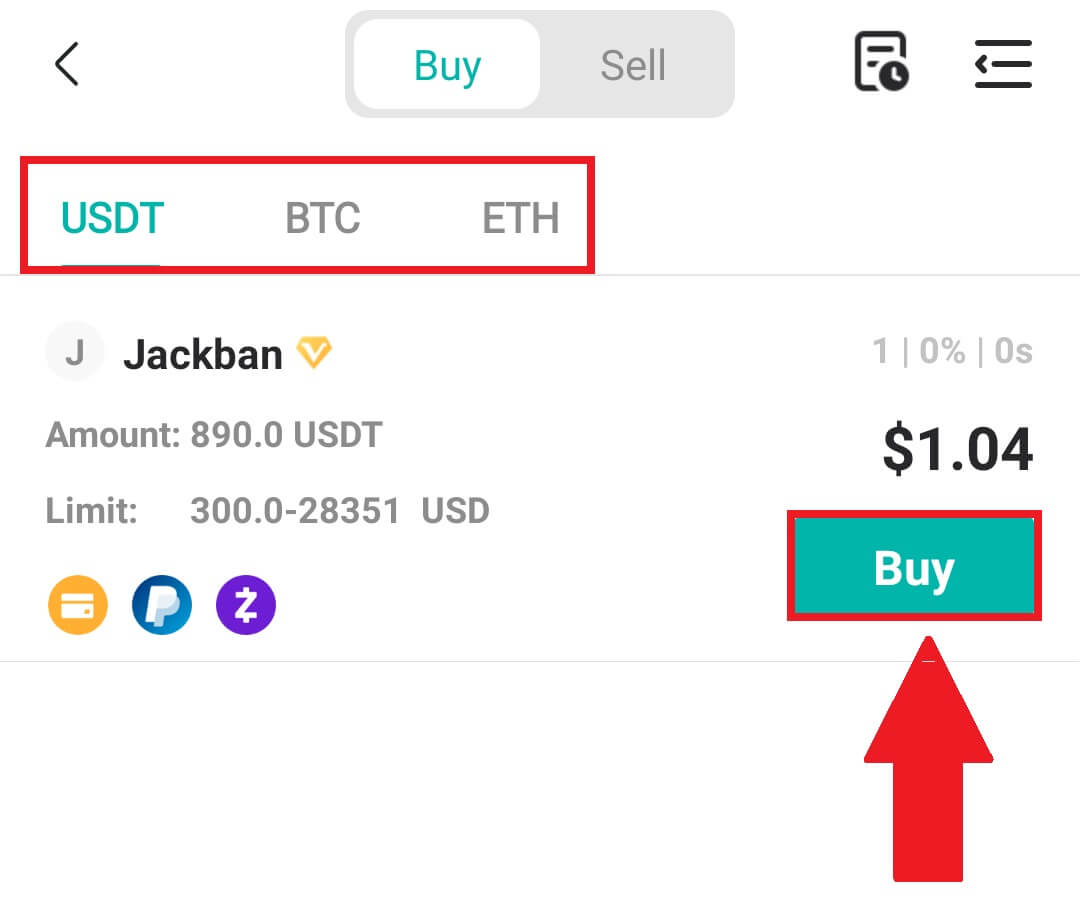1080x914 pixels.
Task: Select the credit card payment icon
Action: (77, 605)
